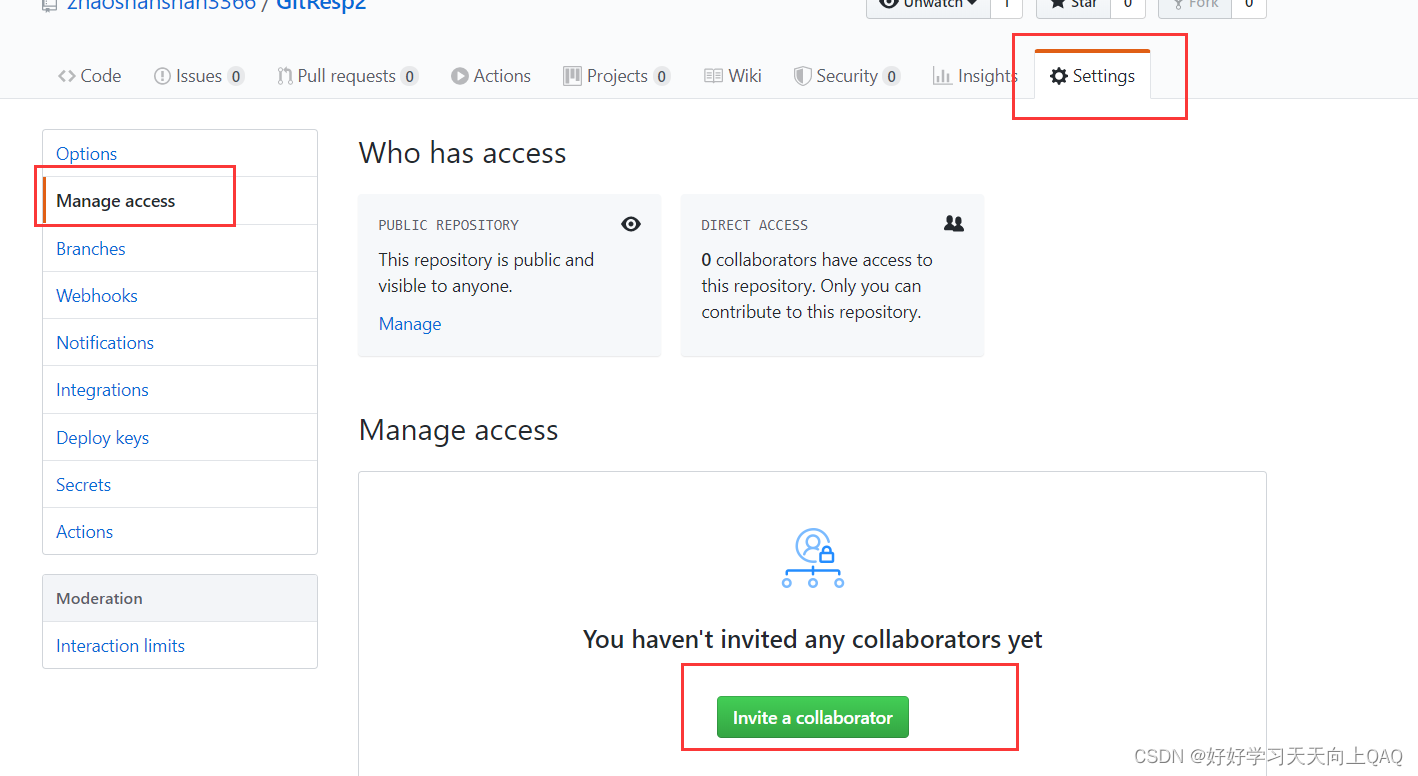Open Webhooks settings
The width and height of the screenshot is (1418, 776).
(180, 295)
